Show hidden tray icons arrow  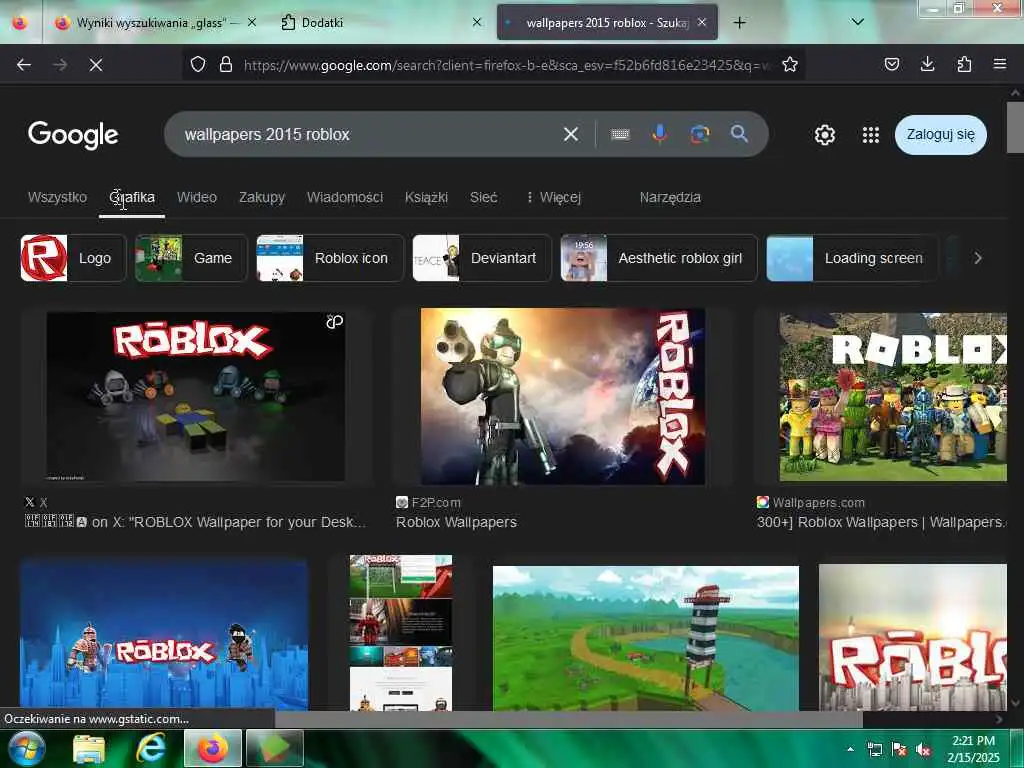tap(850, 749)
